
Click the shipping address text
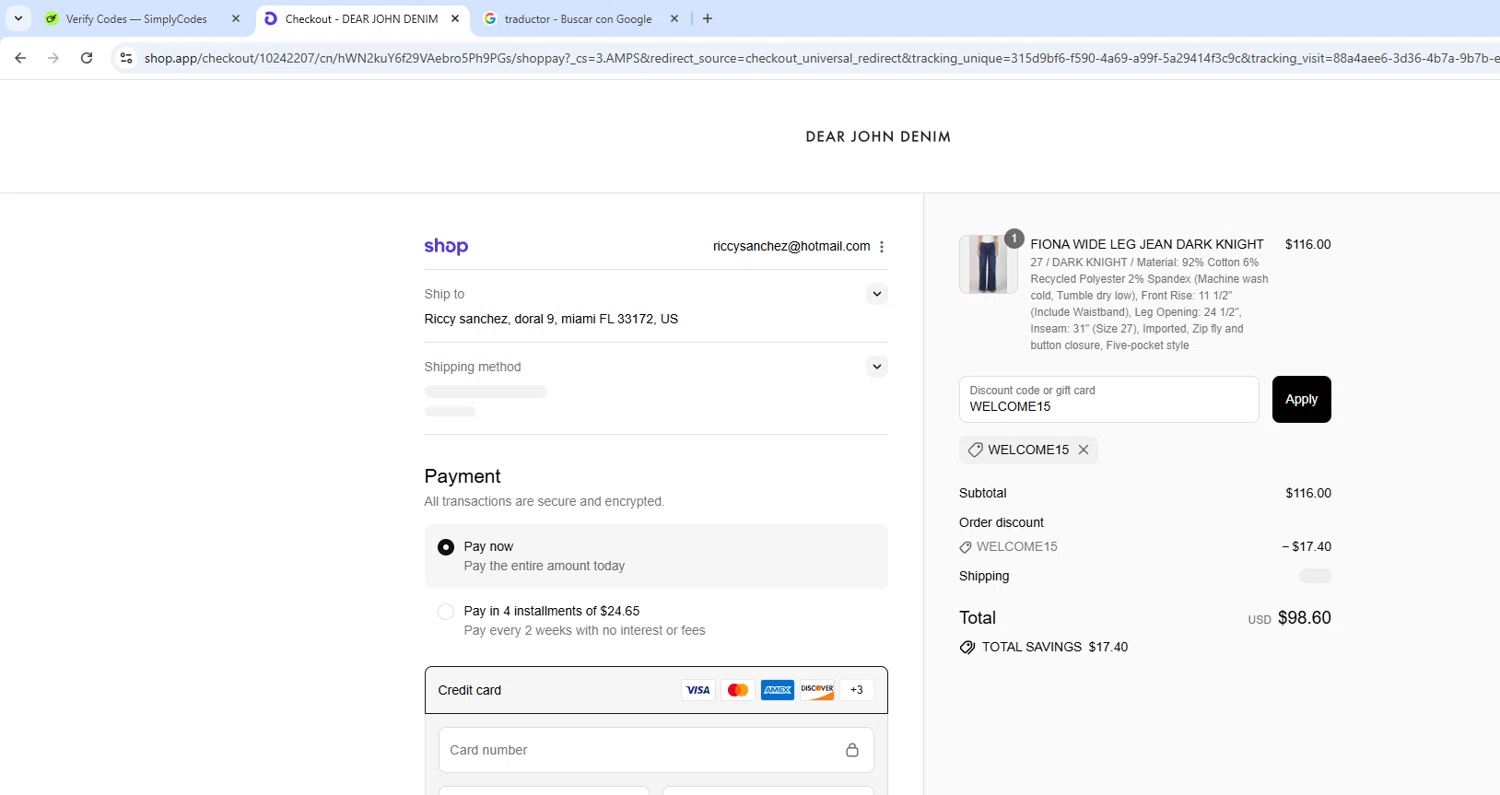coord(551,319)
